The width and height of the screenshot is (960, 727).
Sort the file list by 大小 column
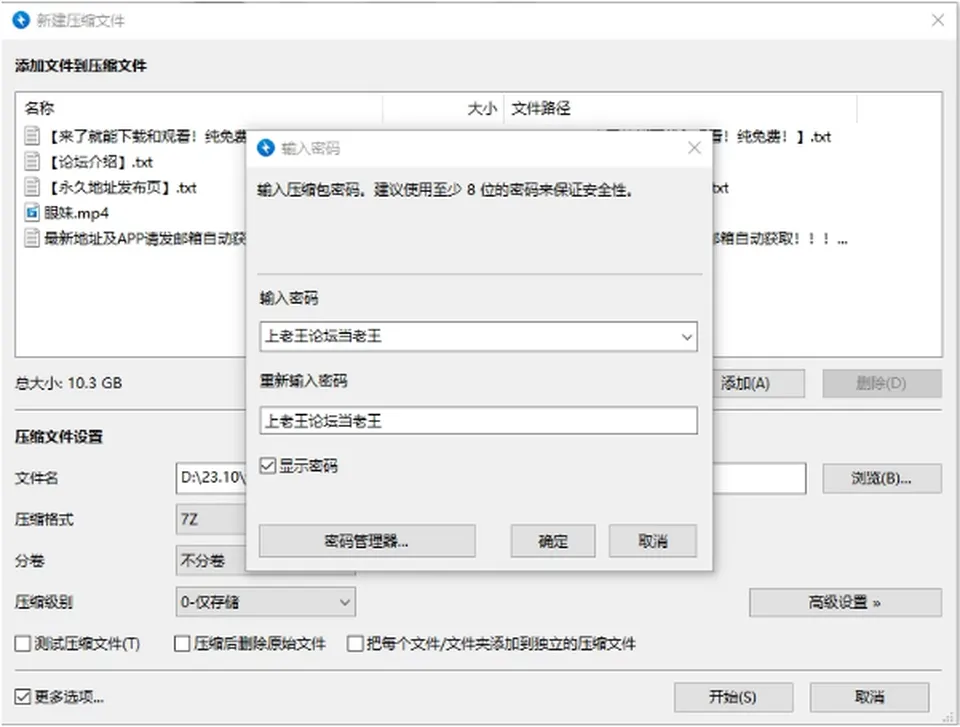(x=443, y=108)
